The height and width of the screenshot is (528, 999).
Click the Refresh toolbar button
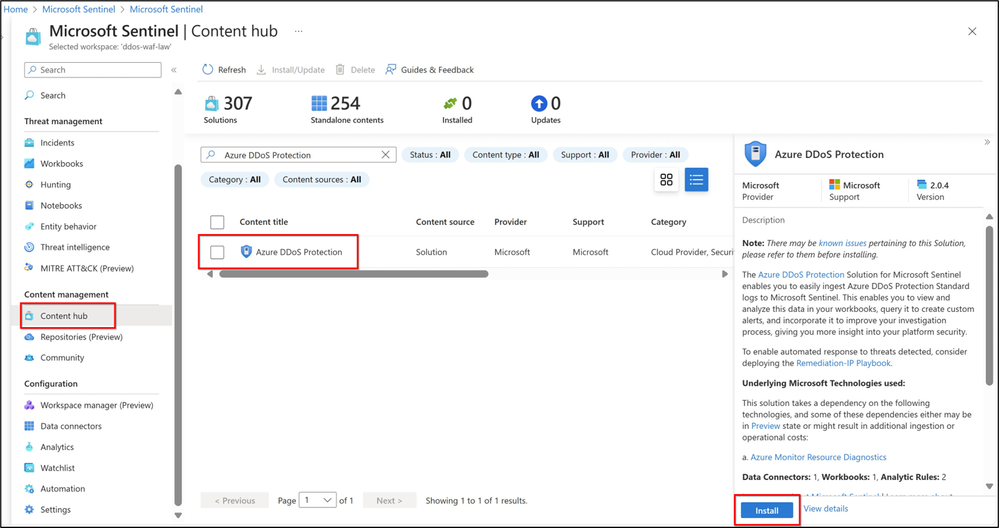pos(224,70)
